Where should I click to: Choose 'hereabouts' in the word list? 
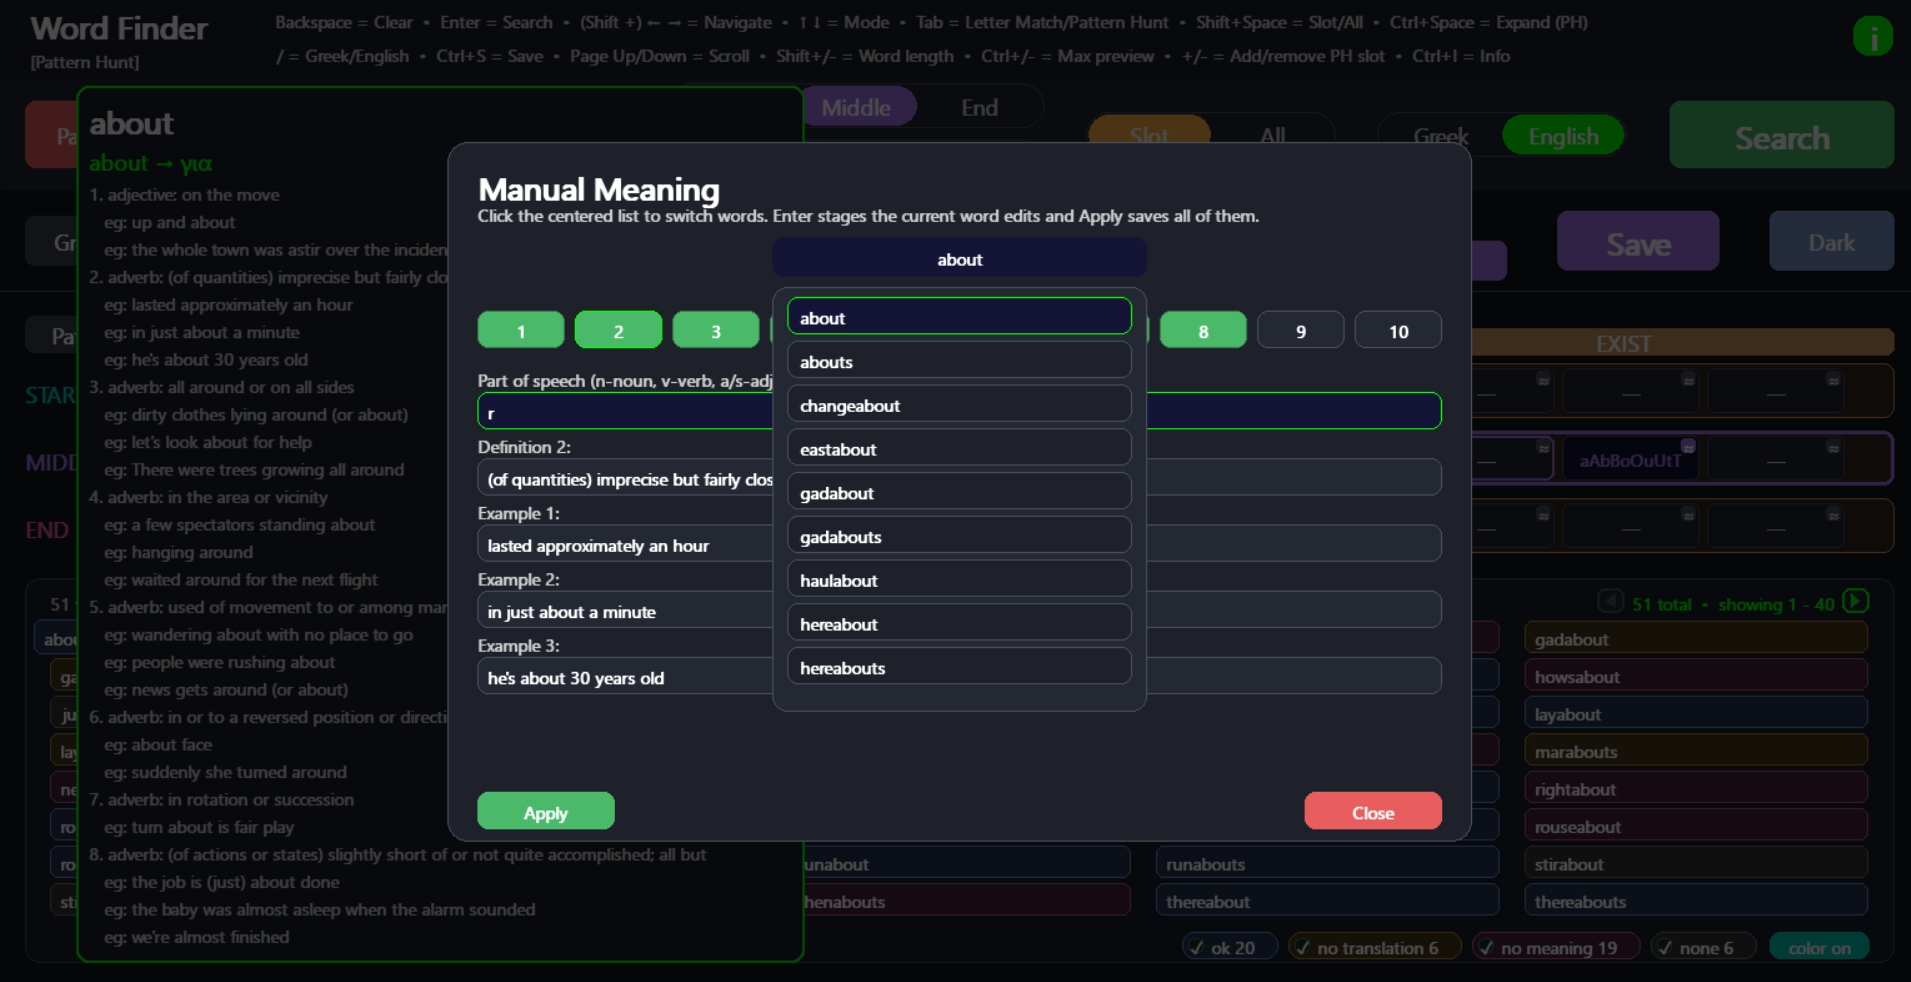(x=959, y=667)
